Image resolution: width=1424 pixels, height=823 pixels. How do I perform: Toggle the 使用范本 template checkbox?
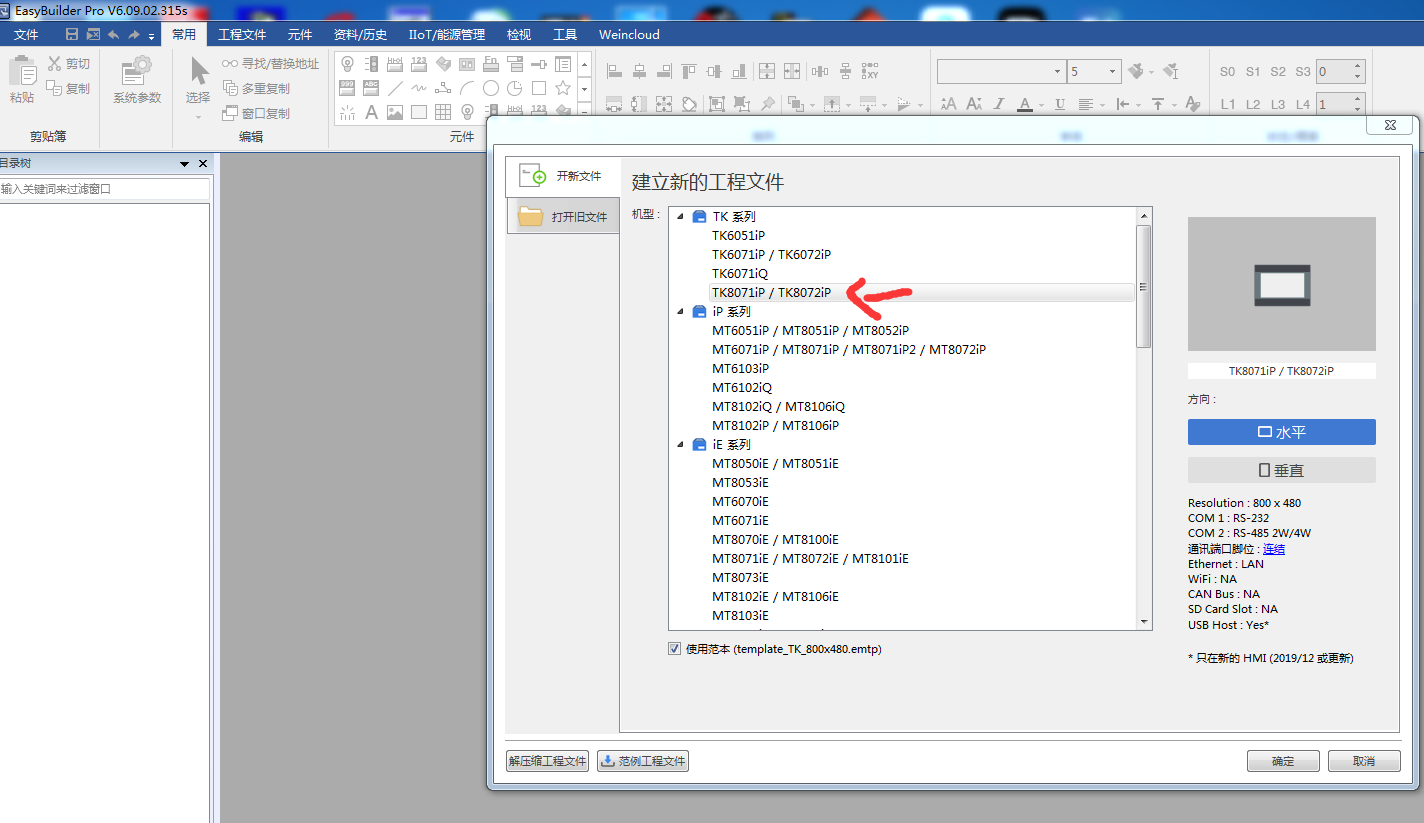point(674,649)
